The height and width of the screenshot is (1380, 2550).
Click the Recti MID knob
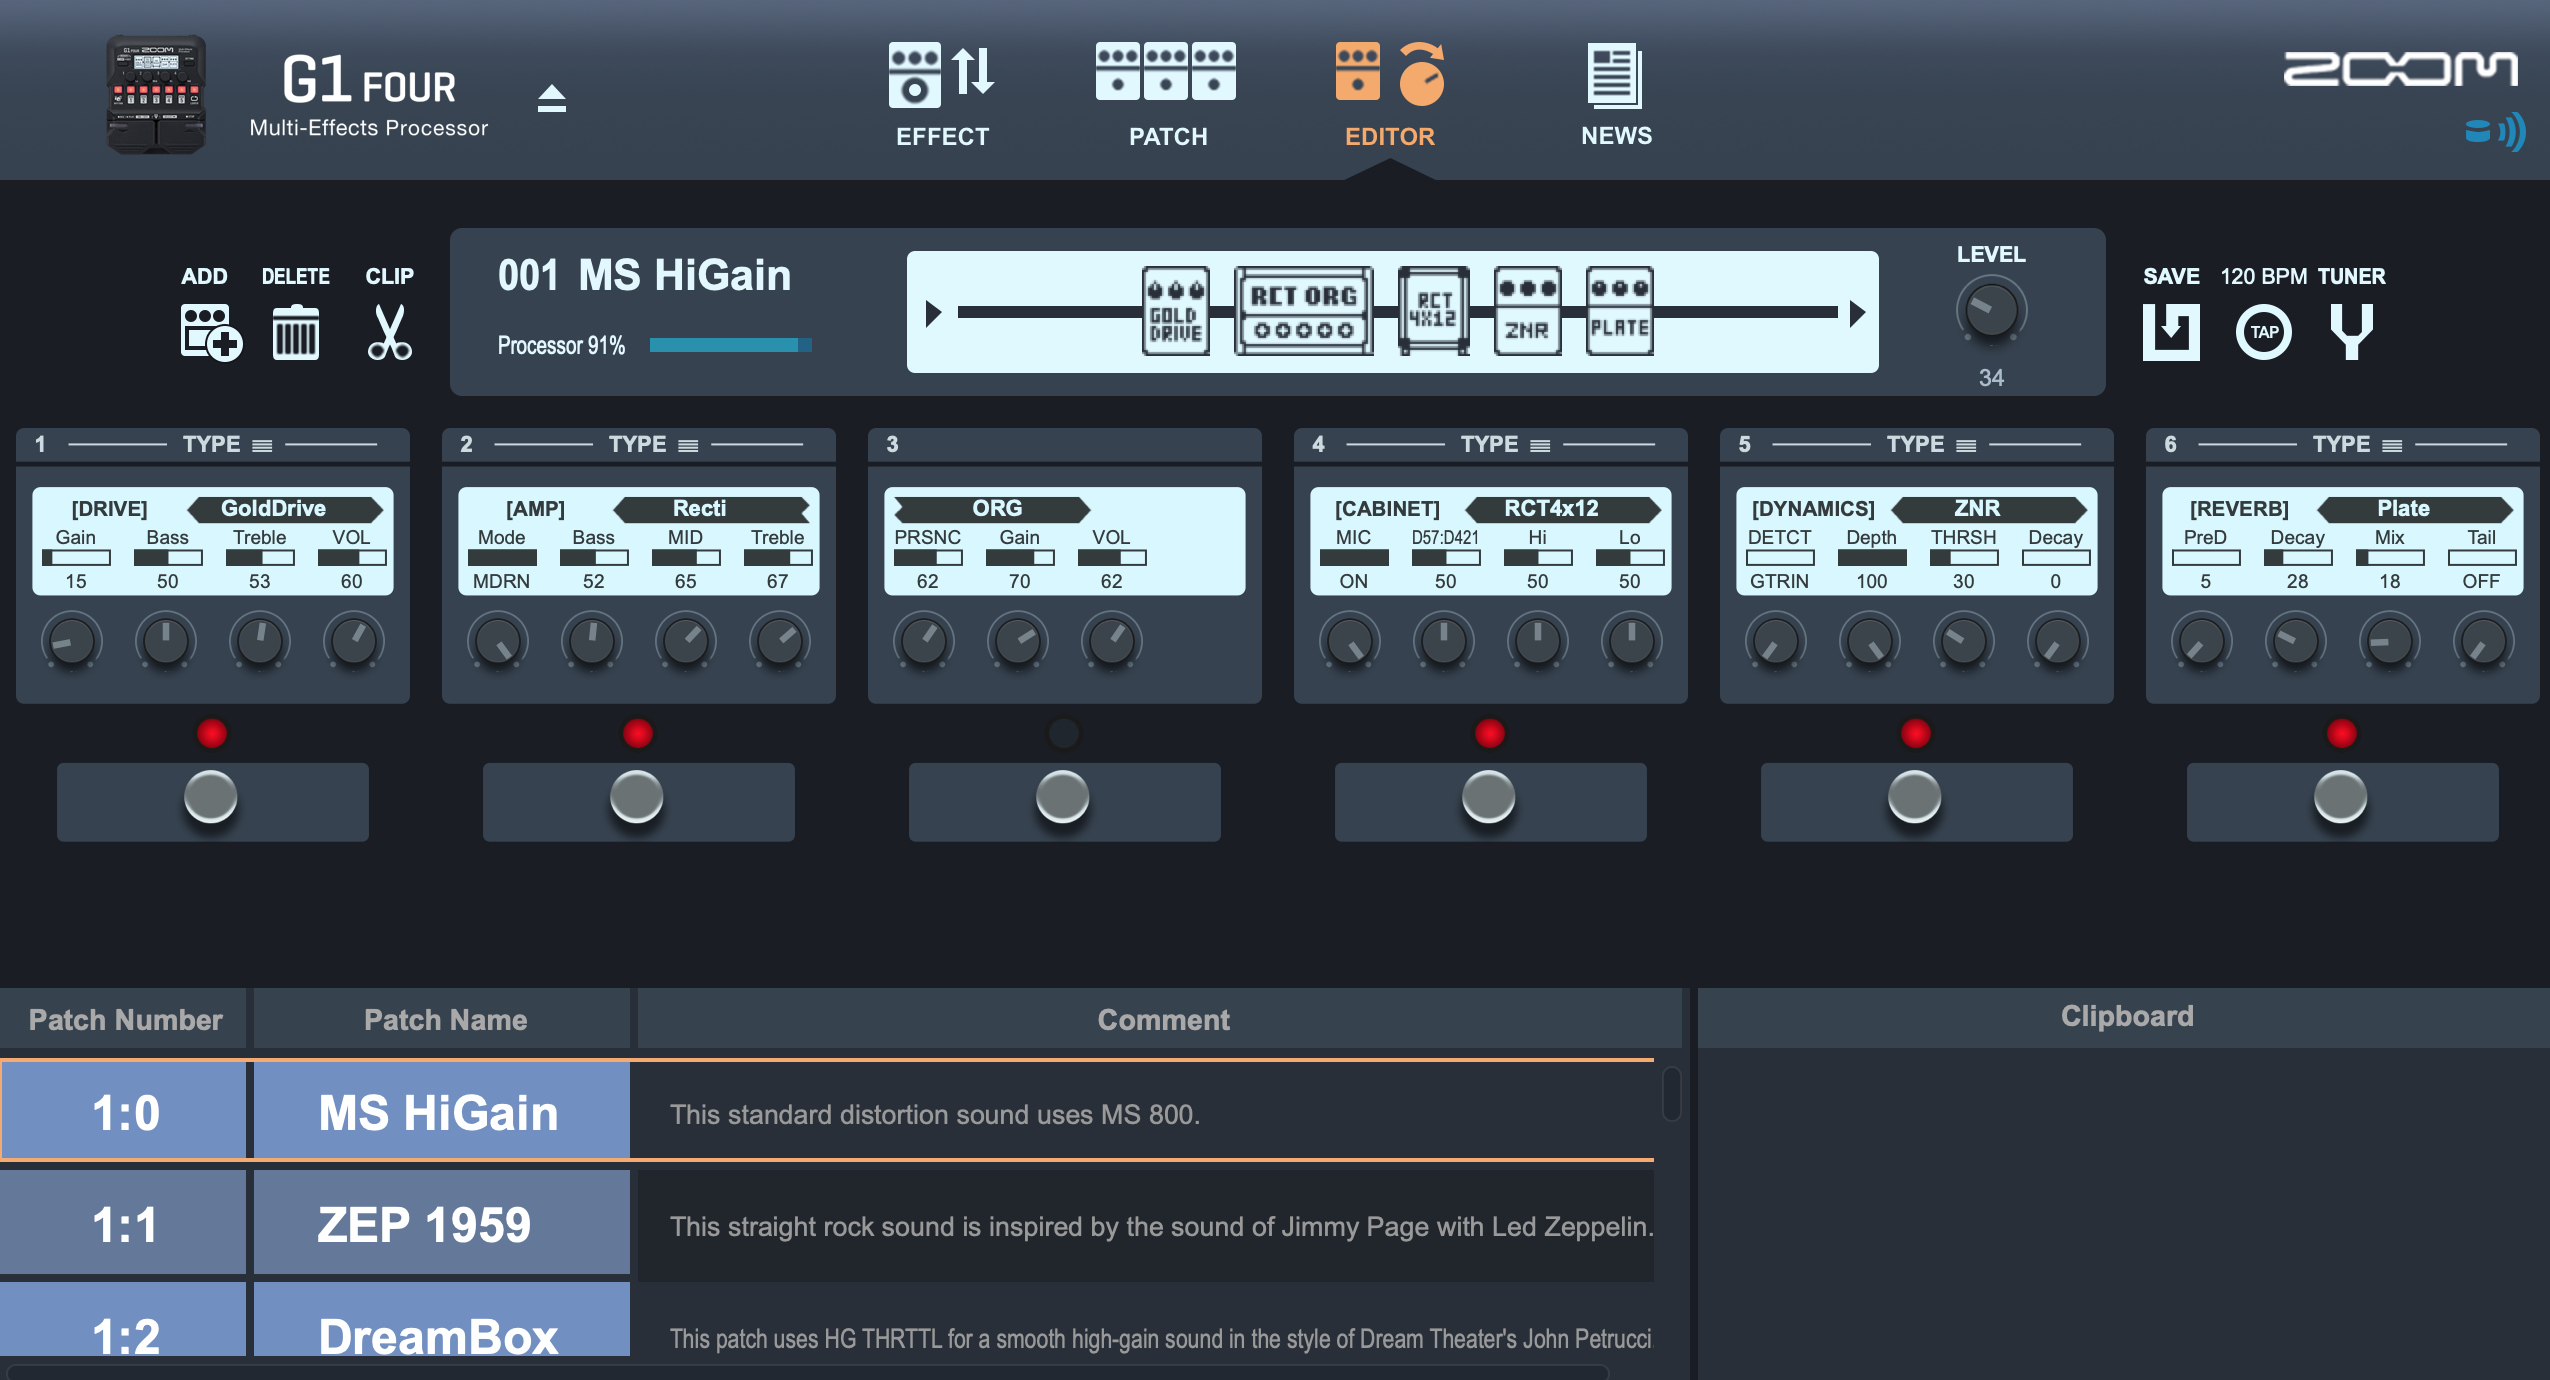click(x=685, y=641)
